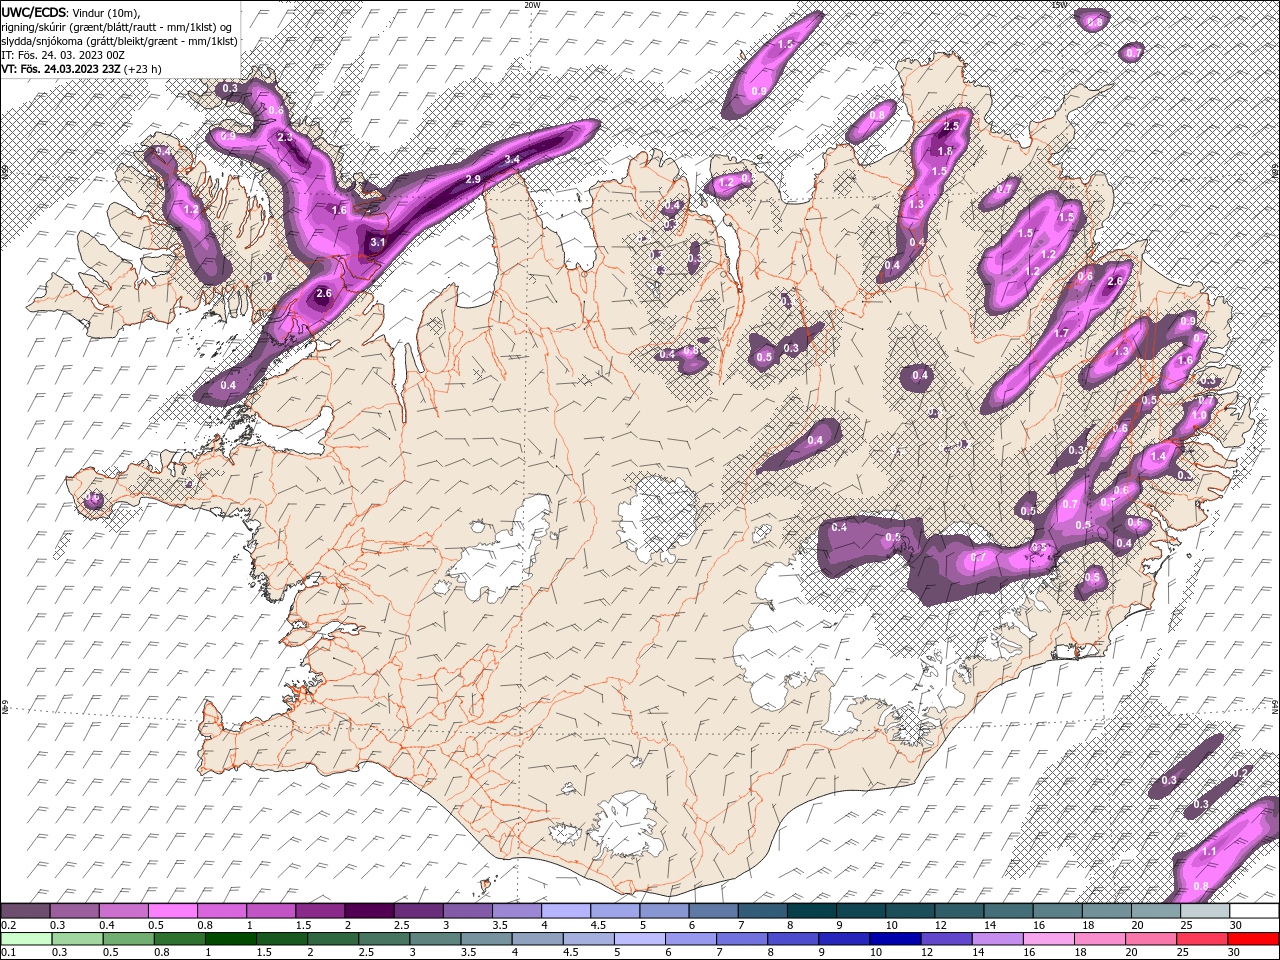The height and width of the screenshot is (960, 1280).
Task: Click the darkest purple 2 snow legend swatch
Action: (x=368, y=911)
